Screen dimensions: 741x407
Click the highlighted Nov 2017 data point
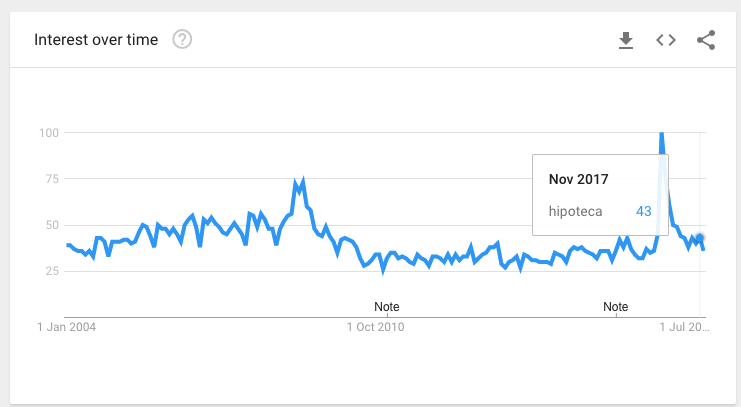pos(700,238)
